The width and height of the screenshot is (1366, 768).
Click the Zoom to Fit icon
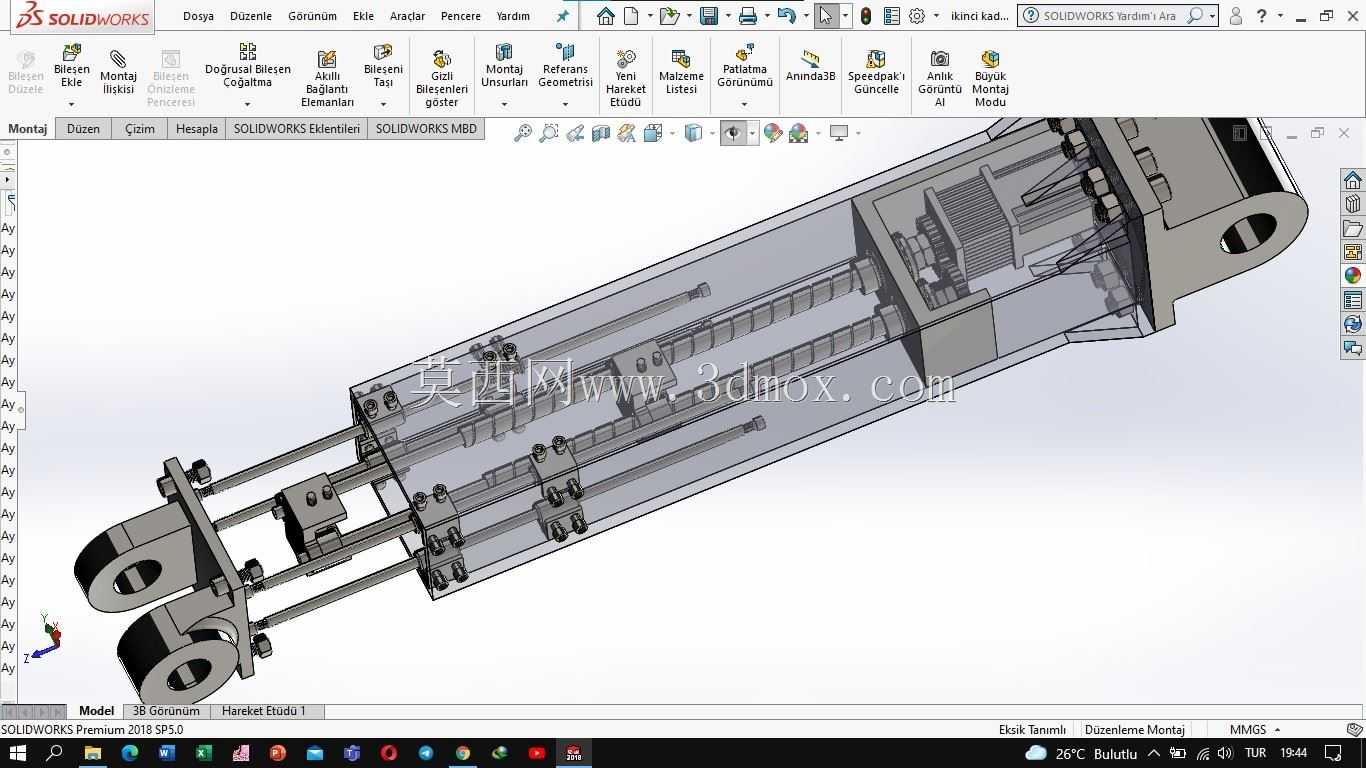522,133
